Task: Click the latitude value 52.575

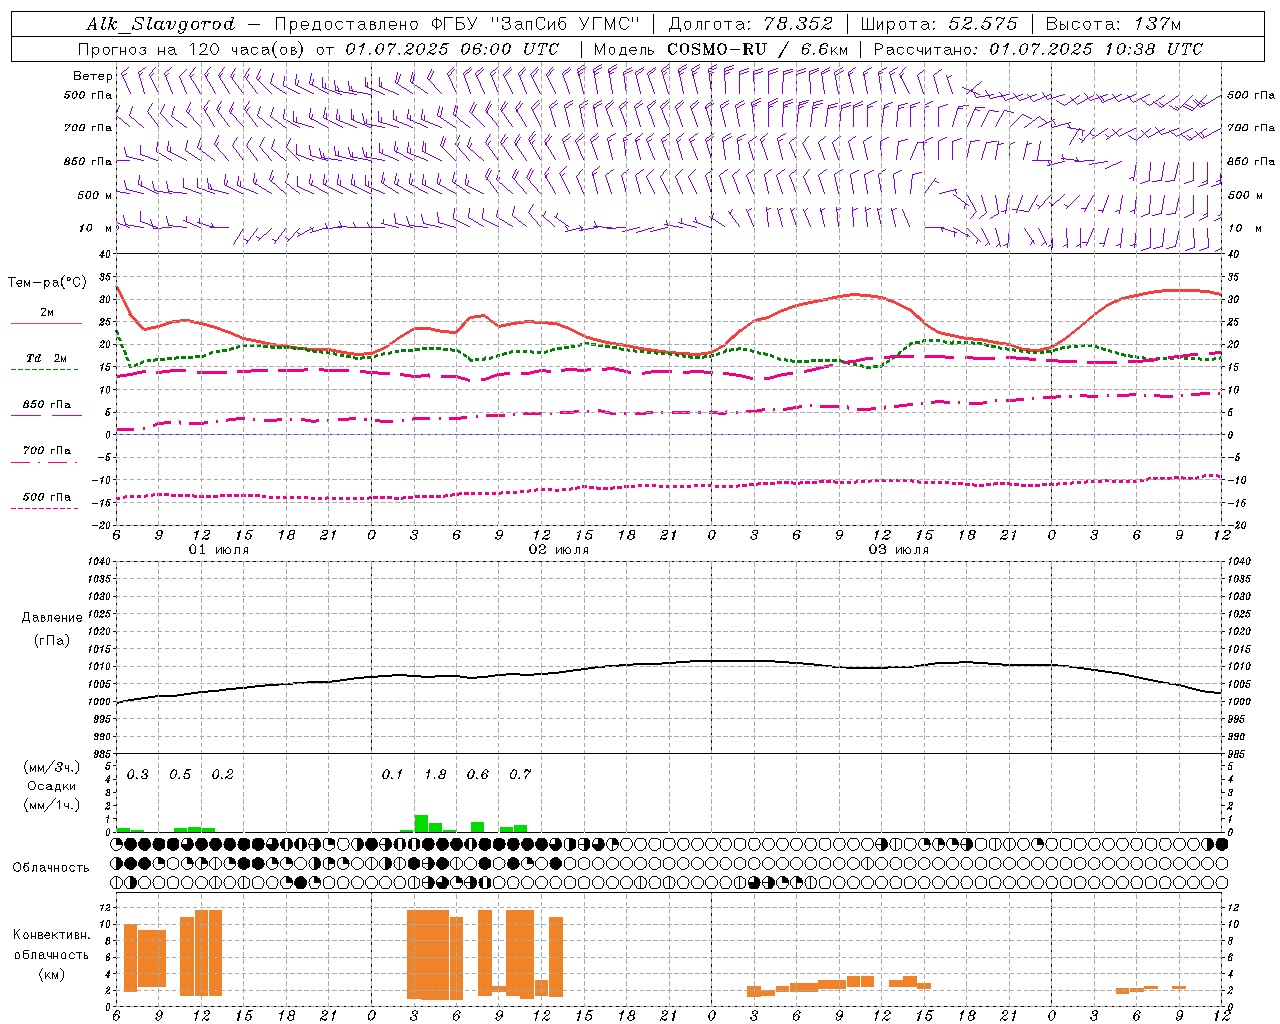Action: click(983, 24)
